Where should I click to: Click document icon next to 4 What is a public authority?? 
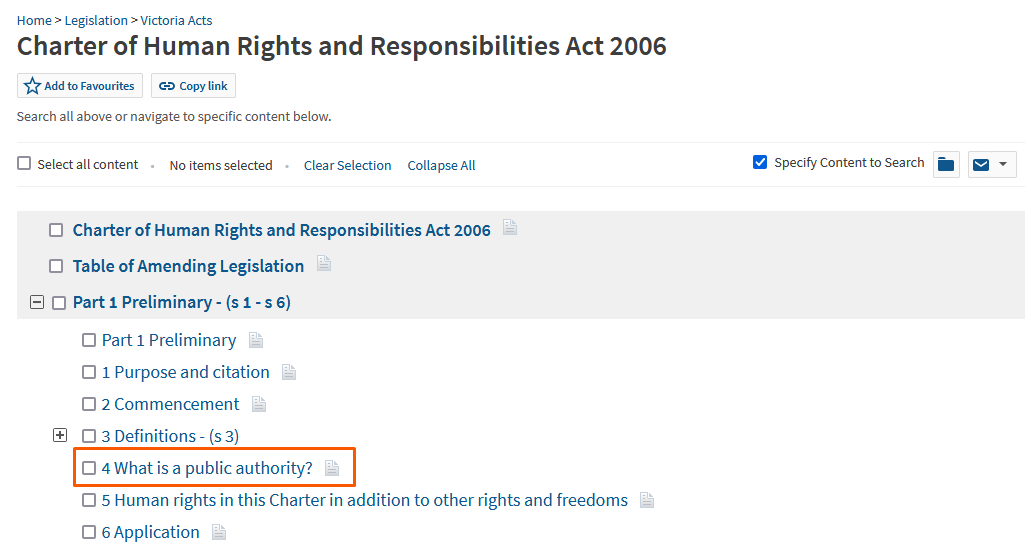[x=332, y=468]
